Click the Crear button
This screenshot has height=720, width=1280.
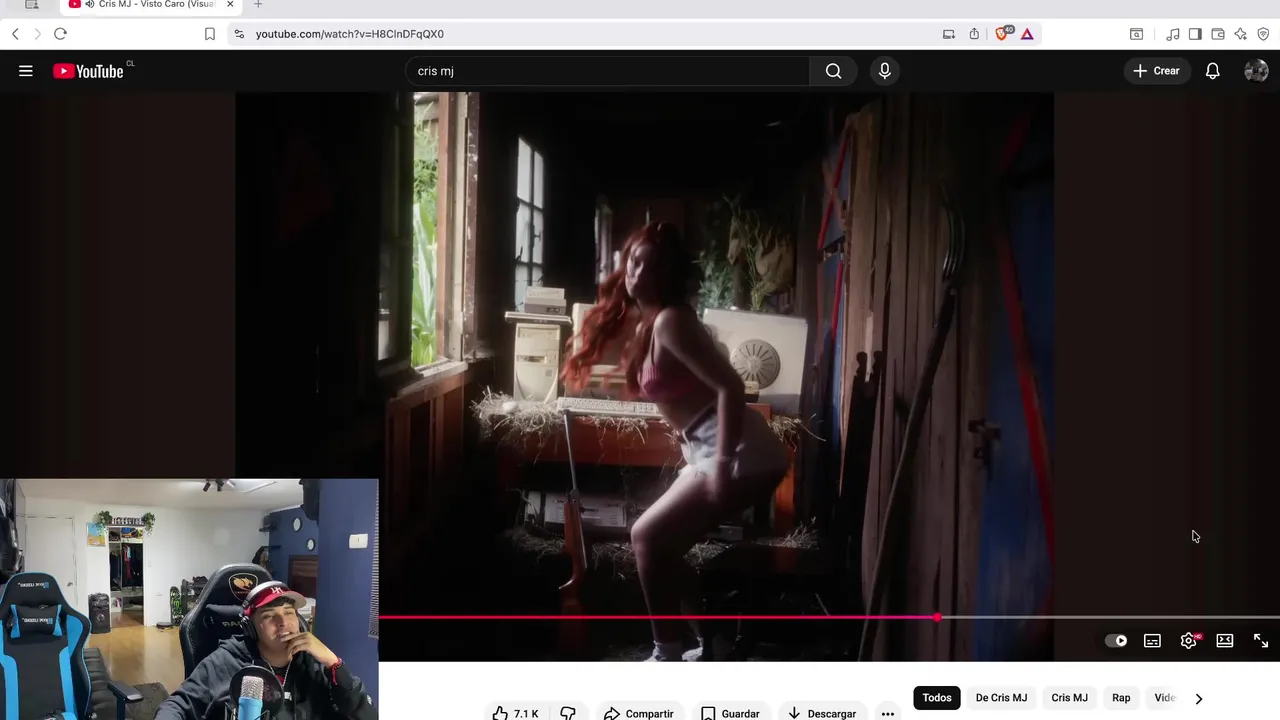(1156, 71)
